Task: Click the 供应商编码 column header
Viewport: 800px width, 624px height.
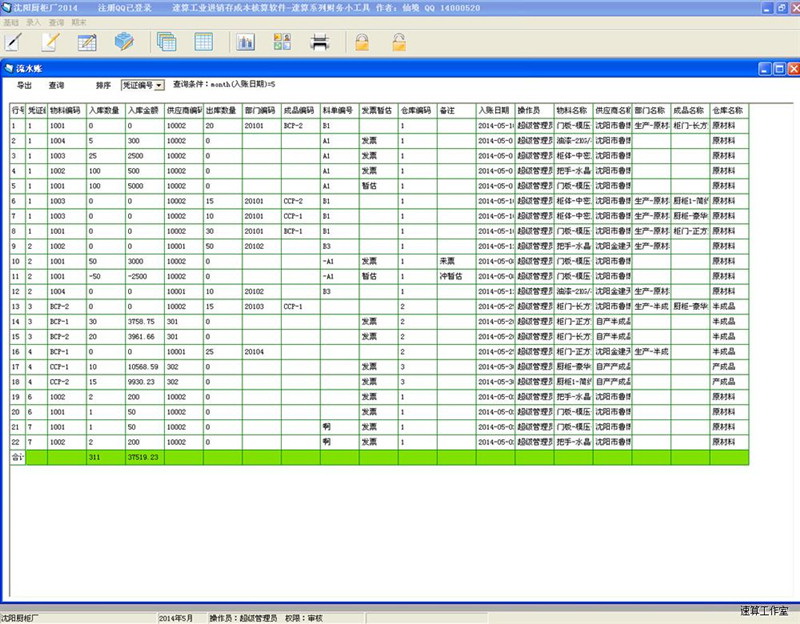Action: (184, 110)
